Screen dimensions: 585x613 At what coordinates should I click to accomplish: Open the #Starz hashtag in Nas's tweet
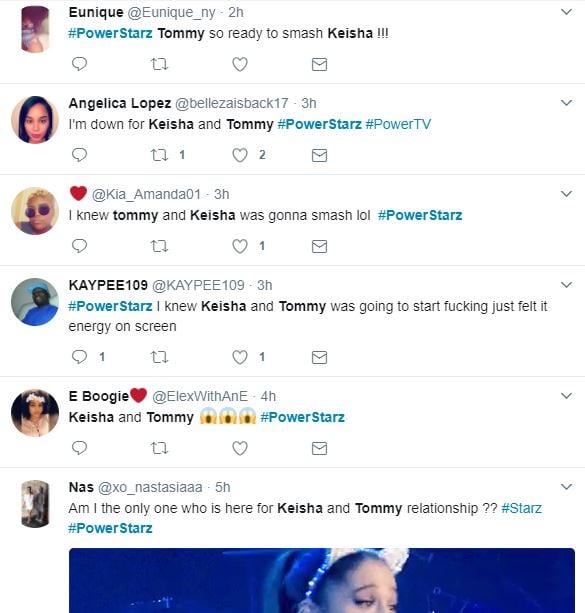pyautogui.click(x=521, y=508)
